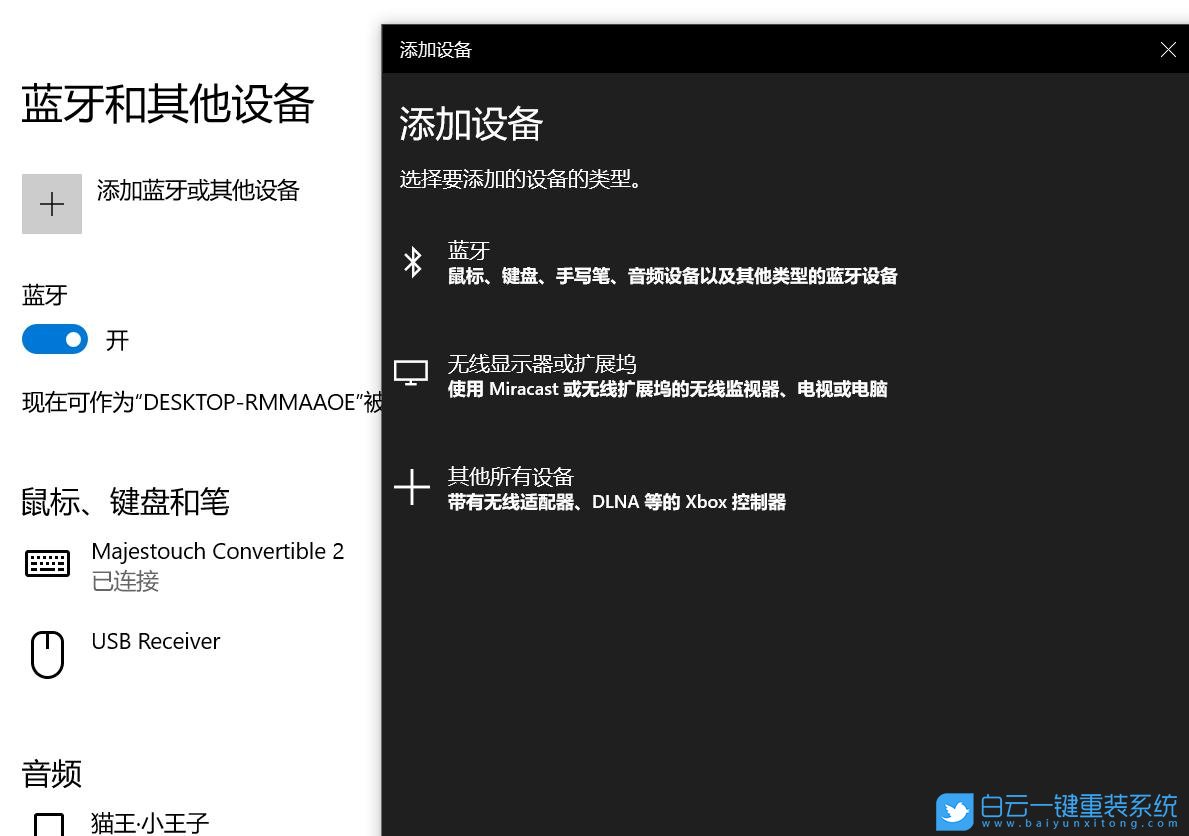
Task: Close the 添加设备 dialog
Action: [x=1168, y=49]
